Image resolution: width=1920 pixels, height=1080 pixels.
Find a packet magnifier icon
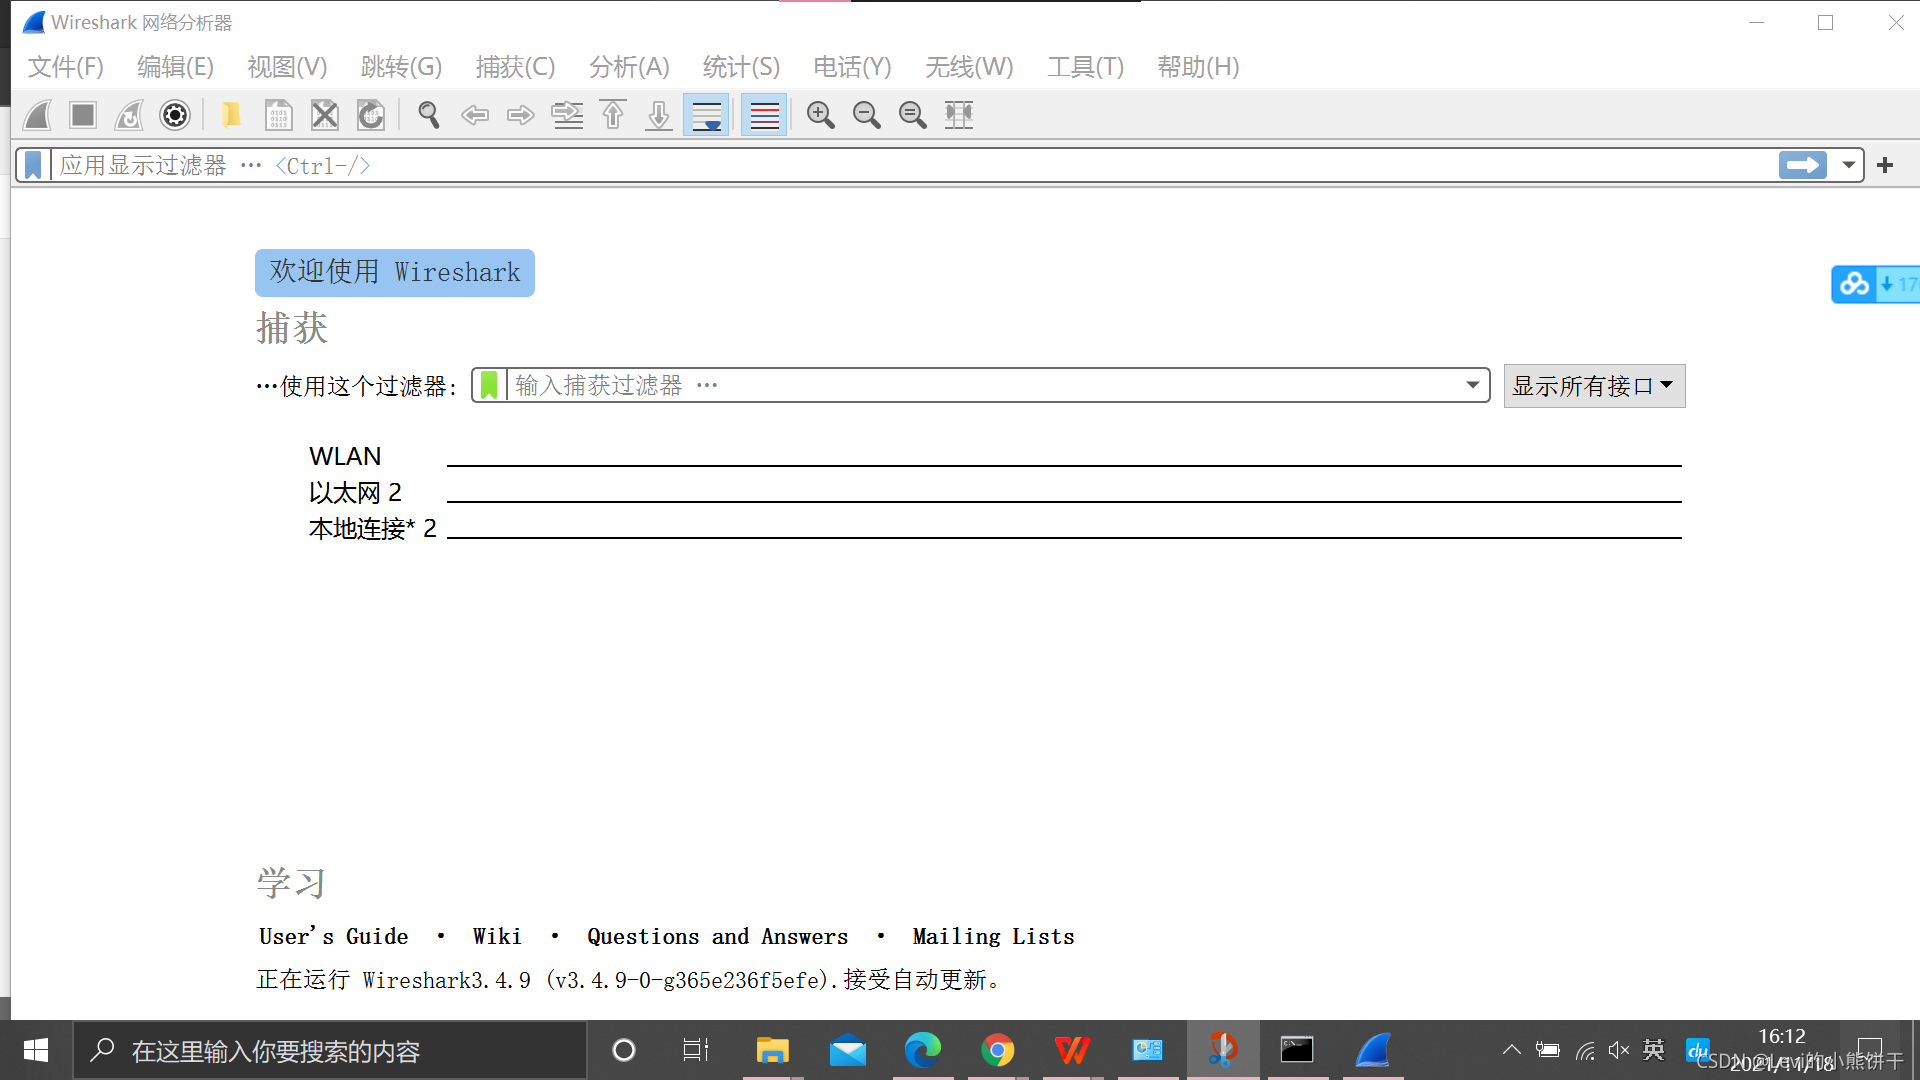coord(429,115)
